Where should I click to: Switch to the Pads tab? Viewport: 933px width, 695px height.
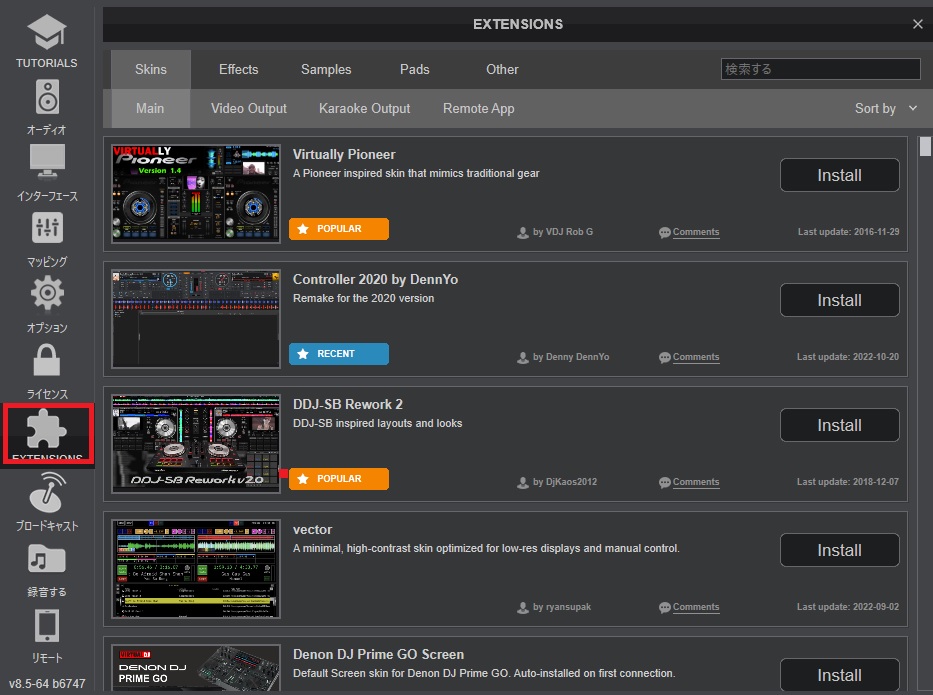tap(415, 69)
